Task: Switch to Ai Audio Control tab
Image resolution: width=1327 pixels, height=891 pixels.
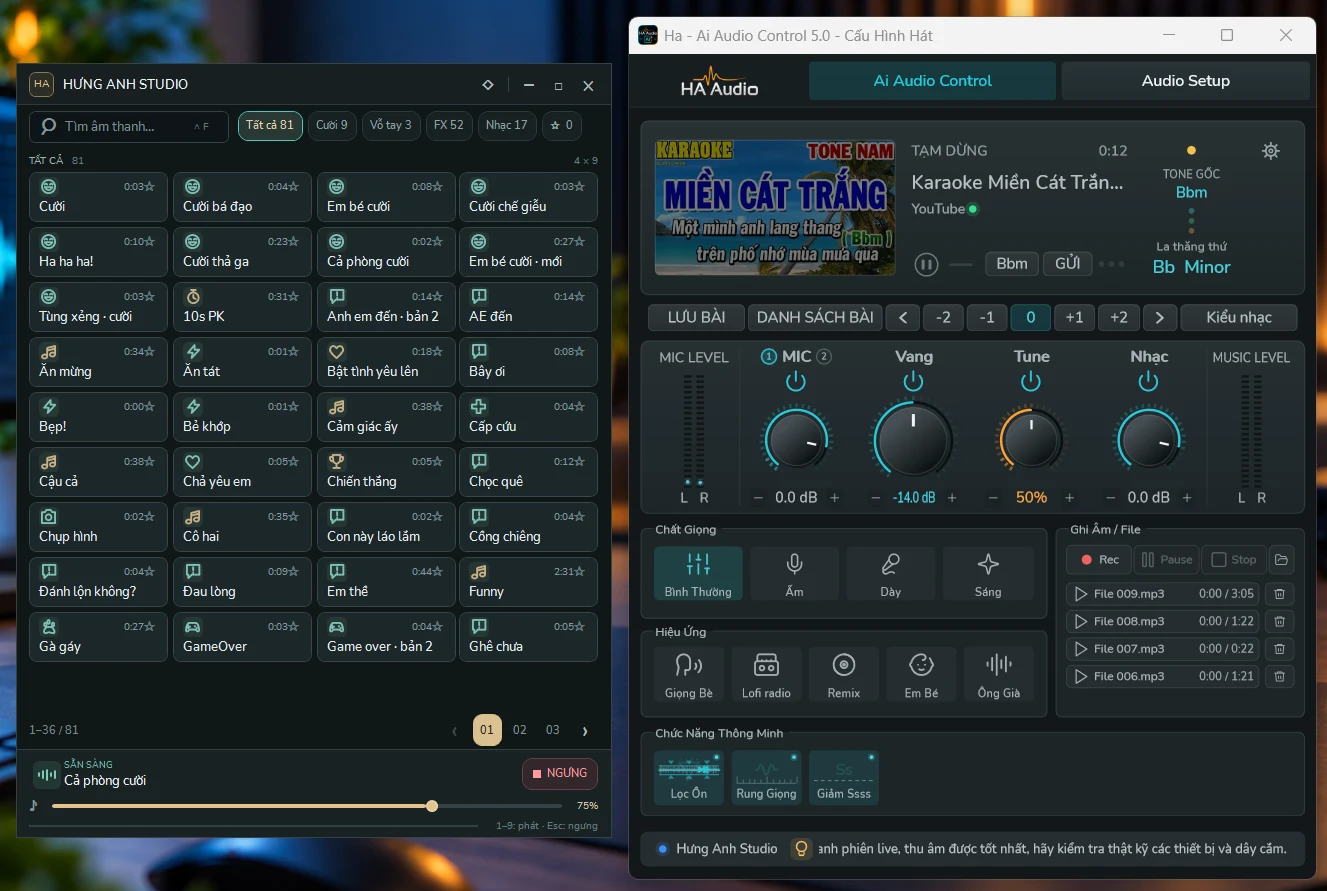Action: [x=933, y=81]
